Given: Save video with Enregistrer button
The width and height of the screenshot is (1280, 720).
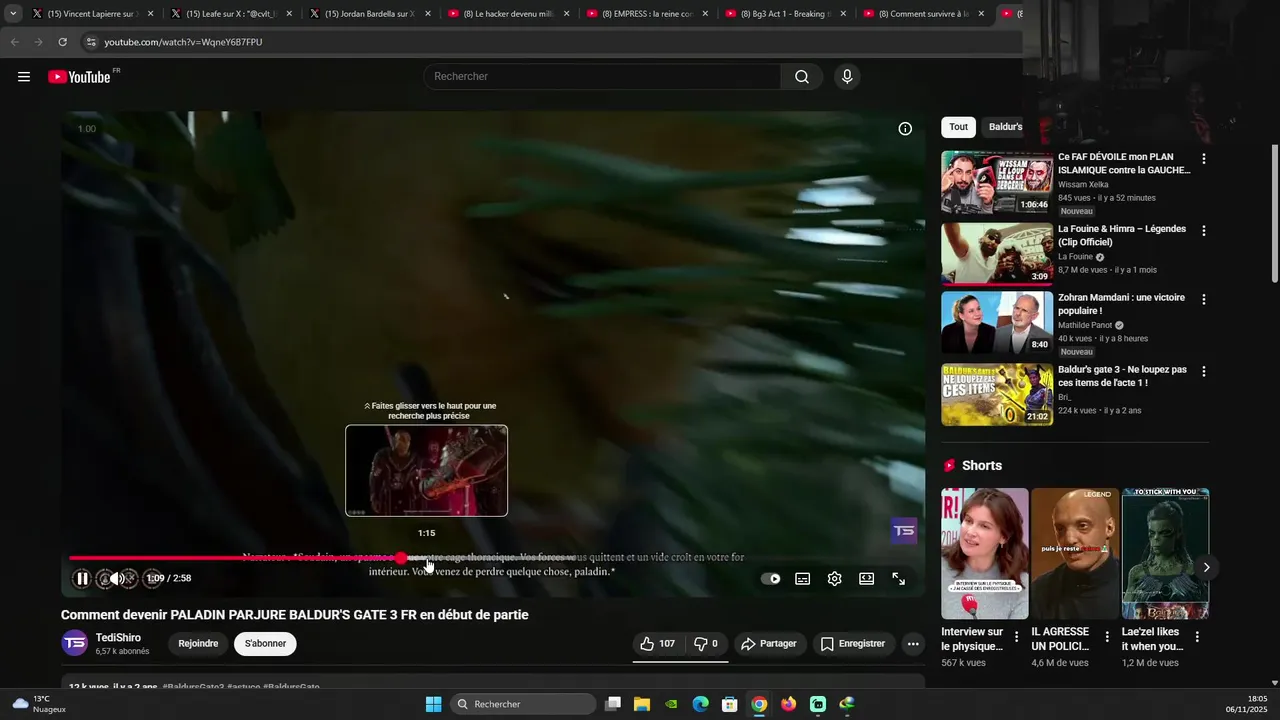Looking at the screenshot, I should [853, 644].
